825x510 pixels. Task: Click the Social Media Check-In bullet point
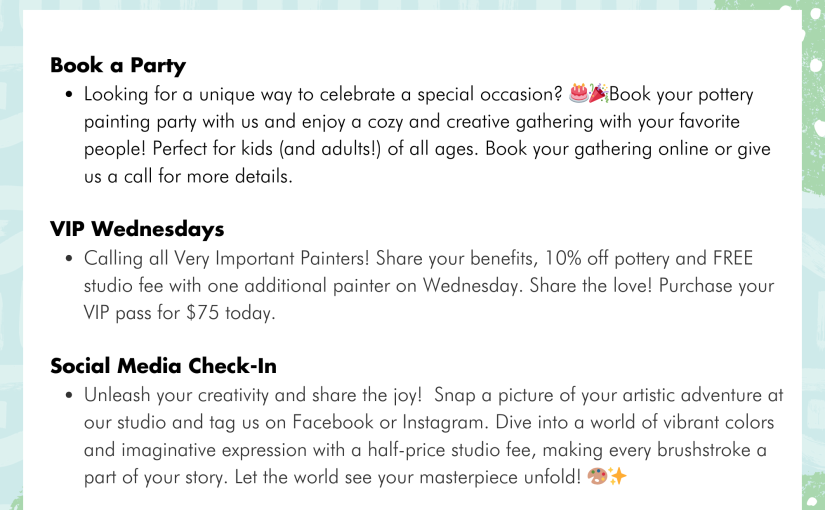click(x=69, y=395)
